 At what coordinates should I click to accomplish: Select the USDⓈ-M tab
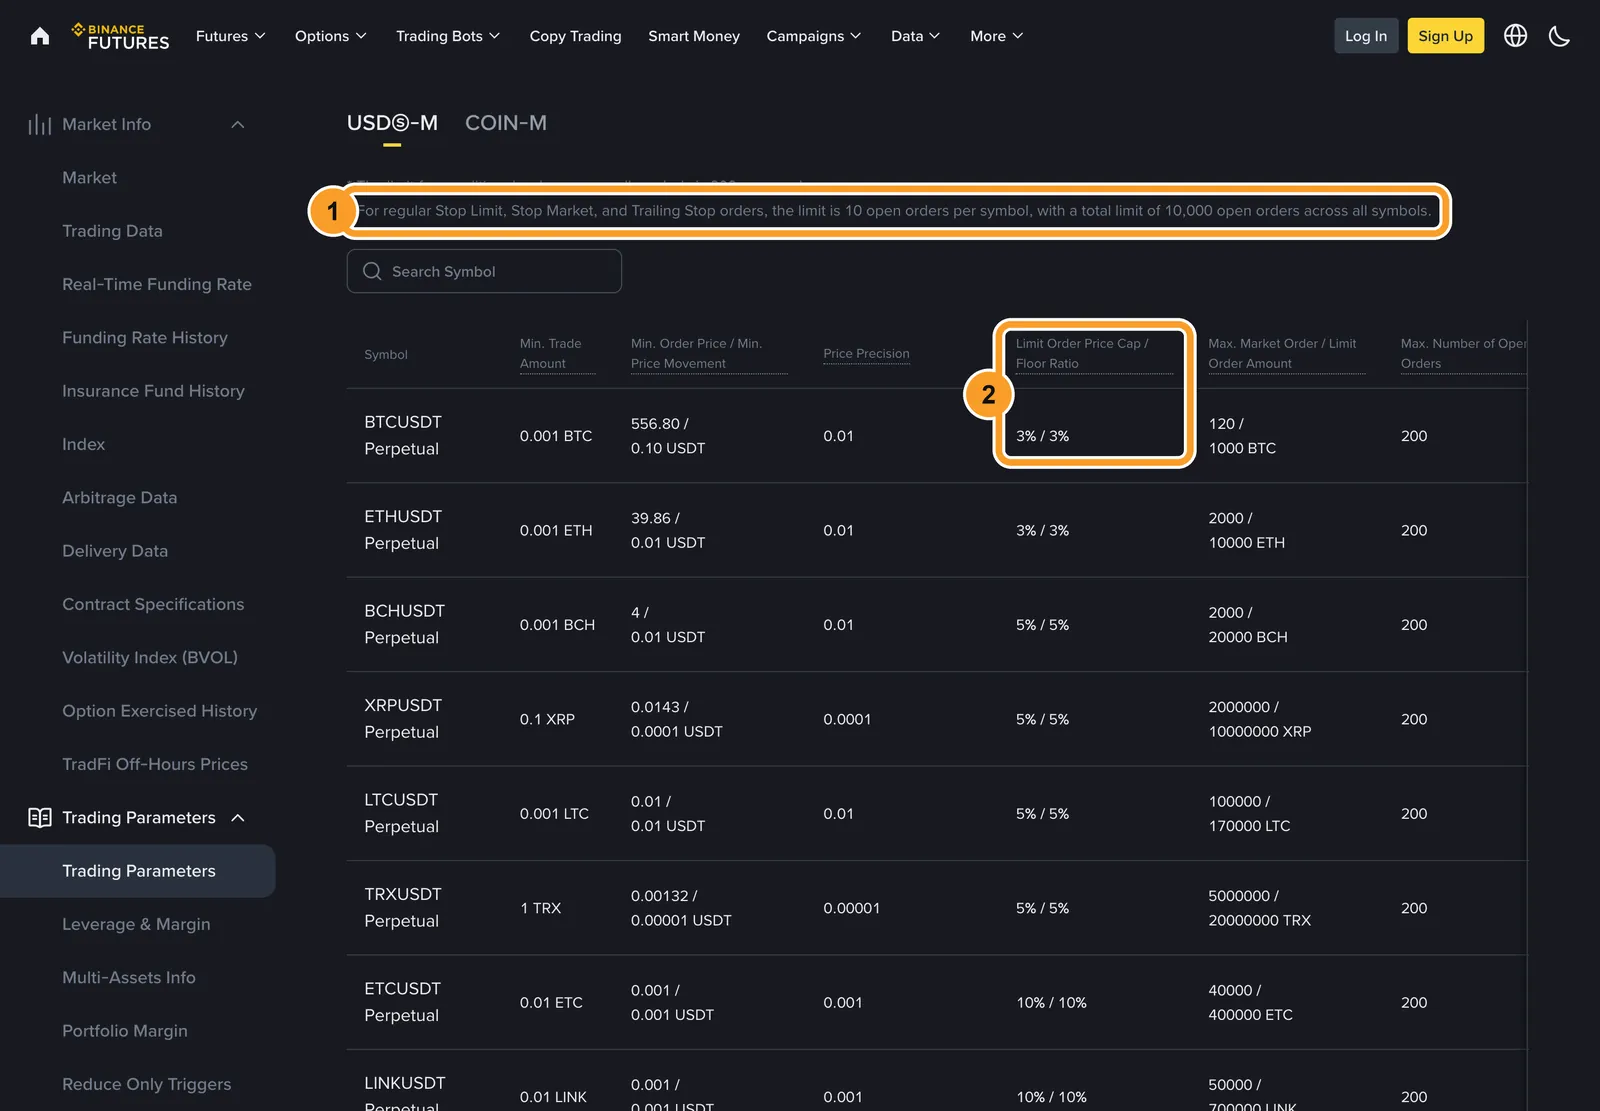click(392, 123)
